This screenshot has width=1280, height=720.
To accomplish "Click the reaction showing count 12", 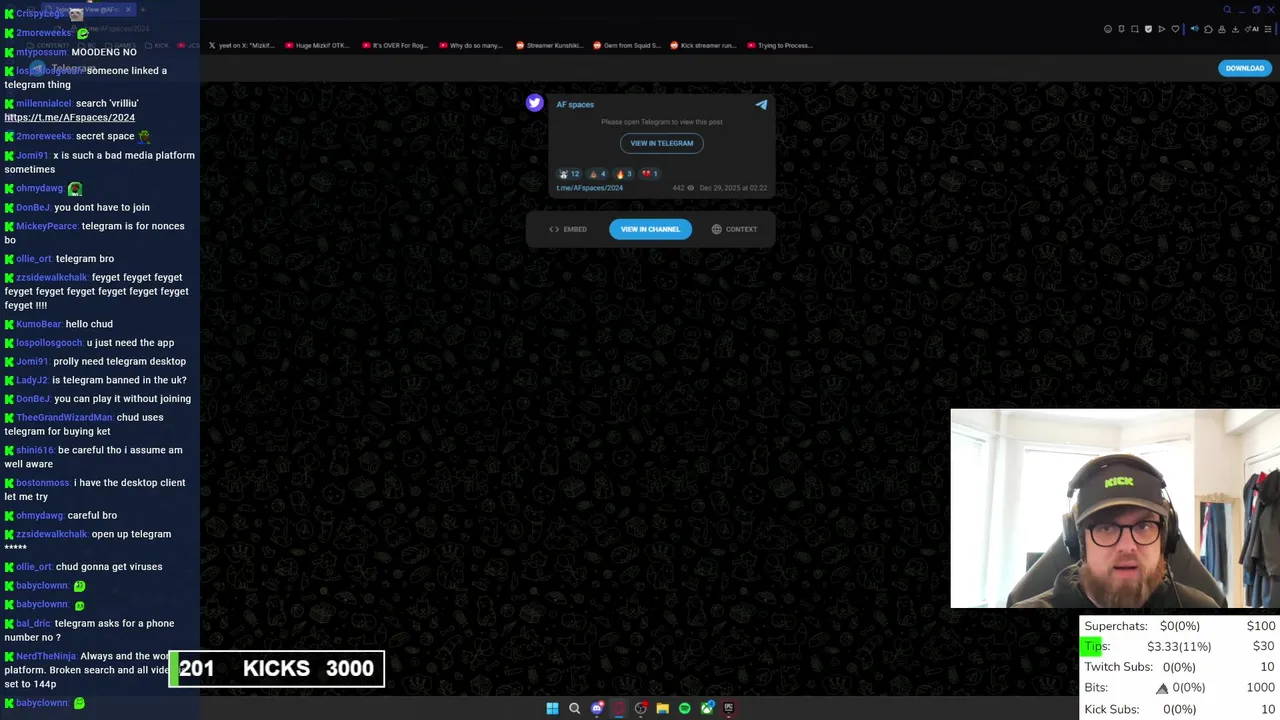I will coord(569,174).
